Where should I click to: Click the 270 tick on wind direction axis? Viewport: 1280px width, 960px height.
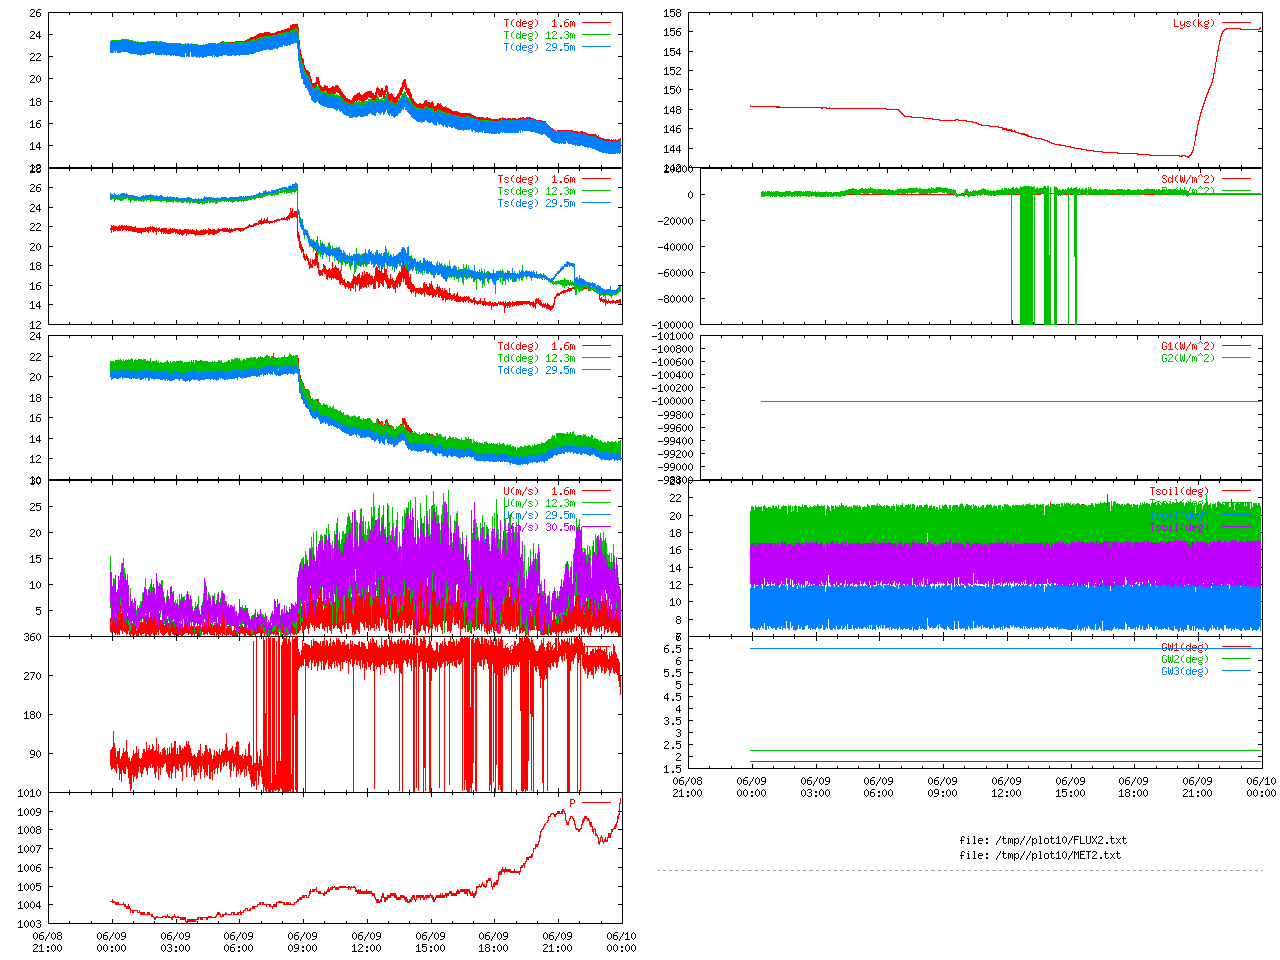[32, 676]
